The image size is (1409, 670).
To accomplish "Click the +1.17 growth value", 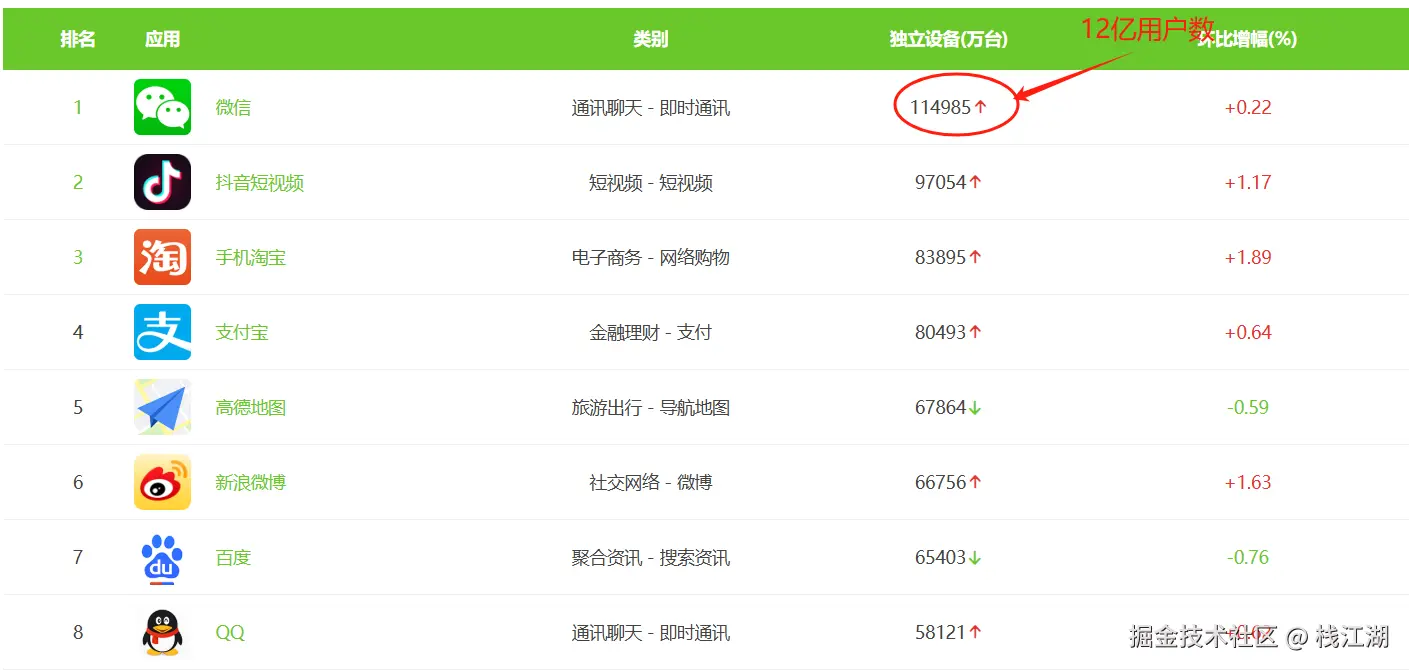I will [x=1248, y=182].
